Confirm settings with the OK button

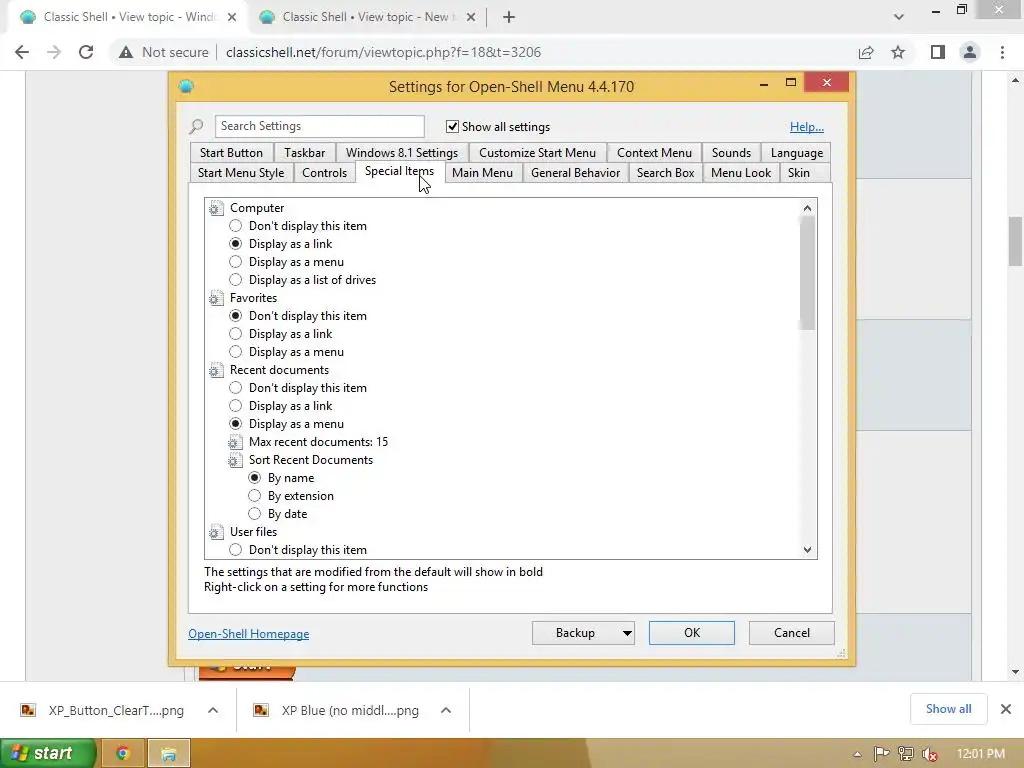click(x=692, y=633)
